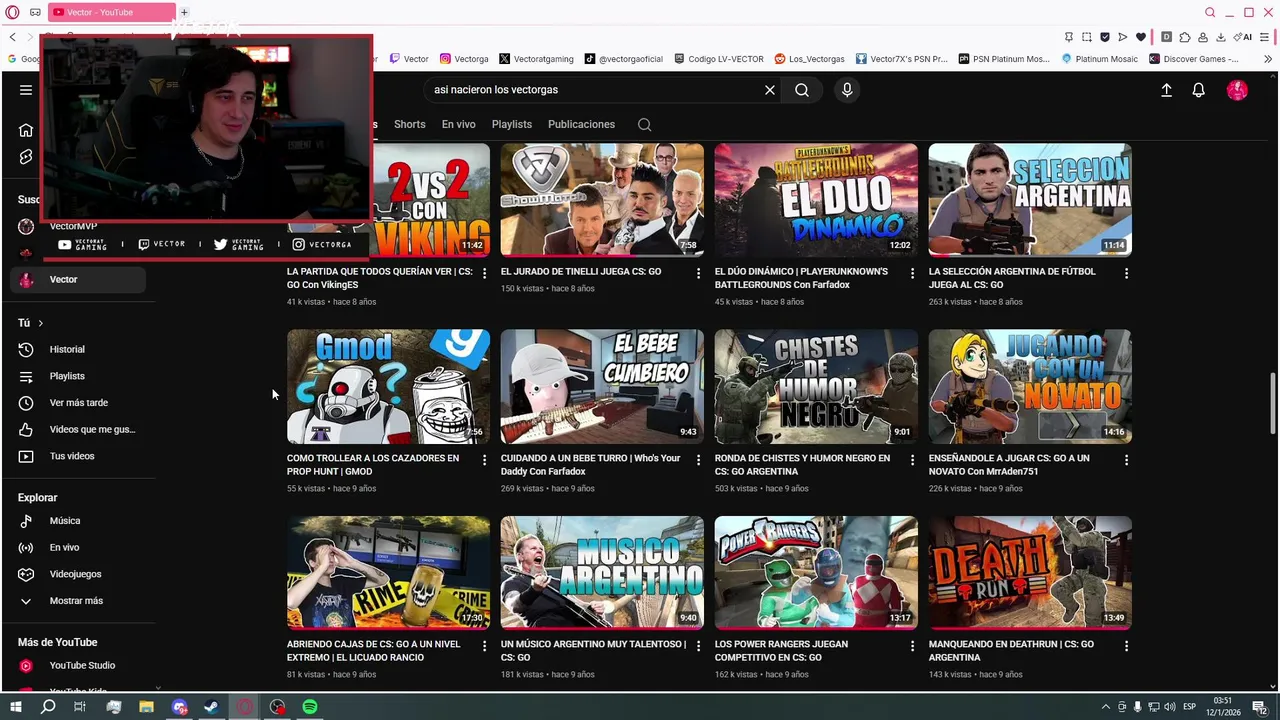
Task: Open options for ENSEÑANDOLE A JUGAR video
Action: (1126, 460)
